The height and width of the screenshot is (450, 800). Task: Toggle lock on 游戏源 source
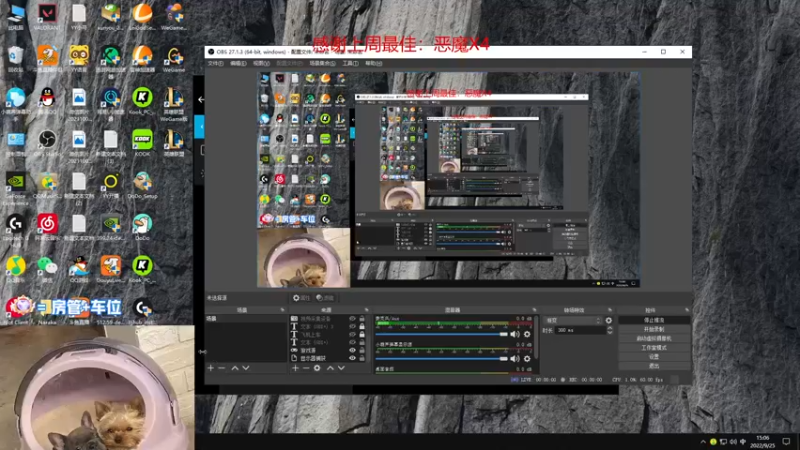(362, 351)
